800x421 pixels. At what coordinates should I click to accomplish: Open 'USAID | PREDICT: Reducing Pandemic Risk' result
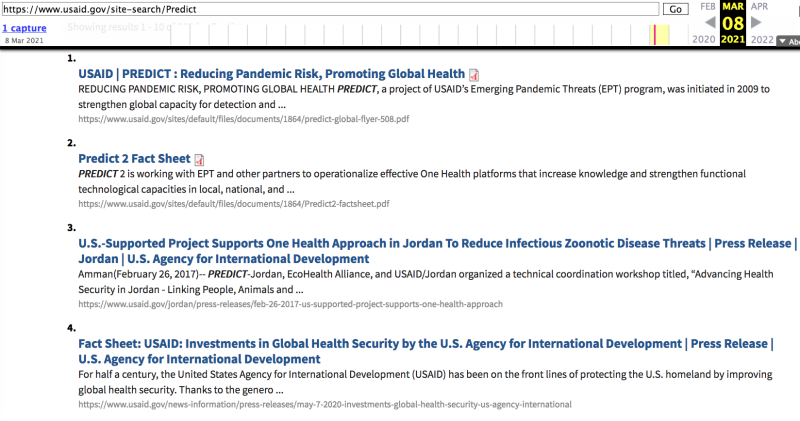point(271,74)
